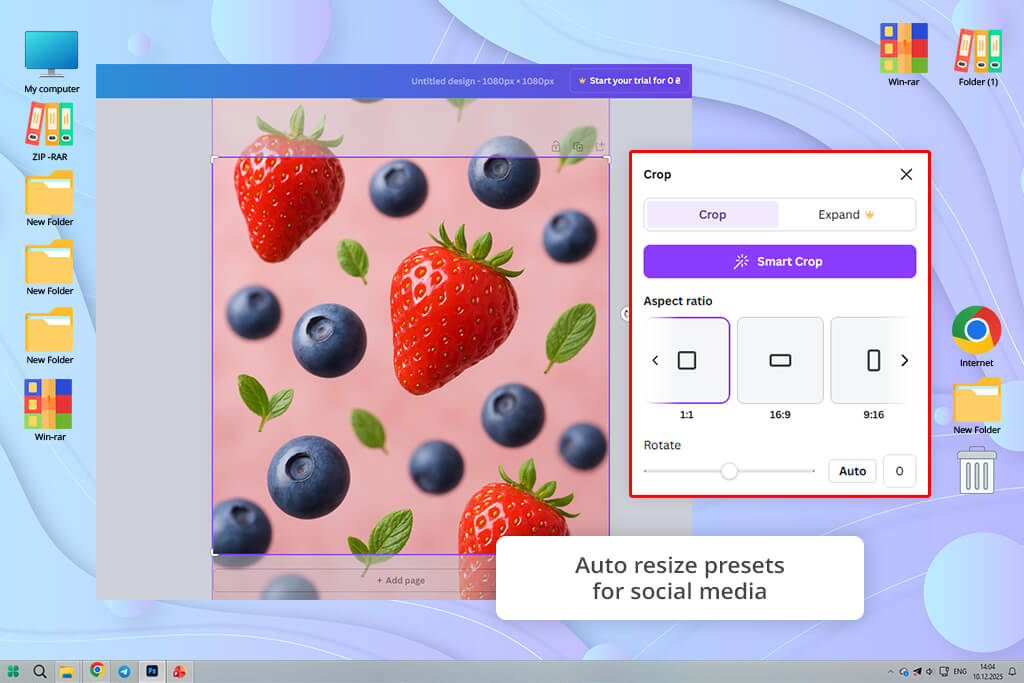Show previous aspect ratio presets
1024x683 pixels.
pyautogui.click(x=655, y=360)
